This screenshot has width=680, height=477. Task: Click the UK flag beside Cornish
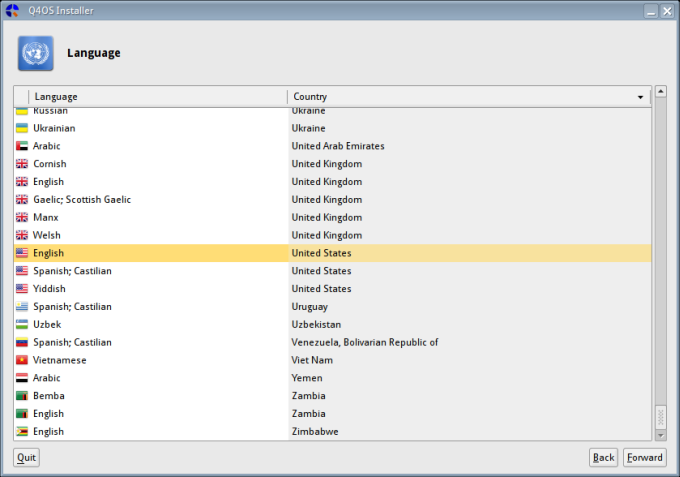[x=22, y=164]
